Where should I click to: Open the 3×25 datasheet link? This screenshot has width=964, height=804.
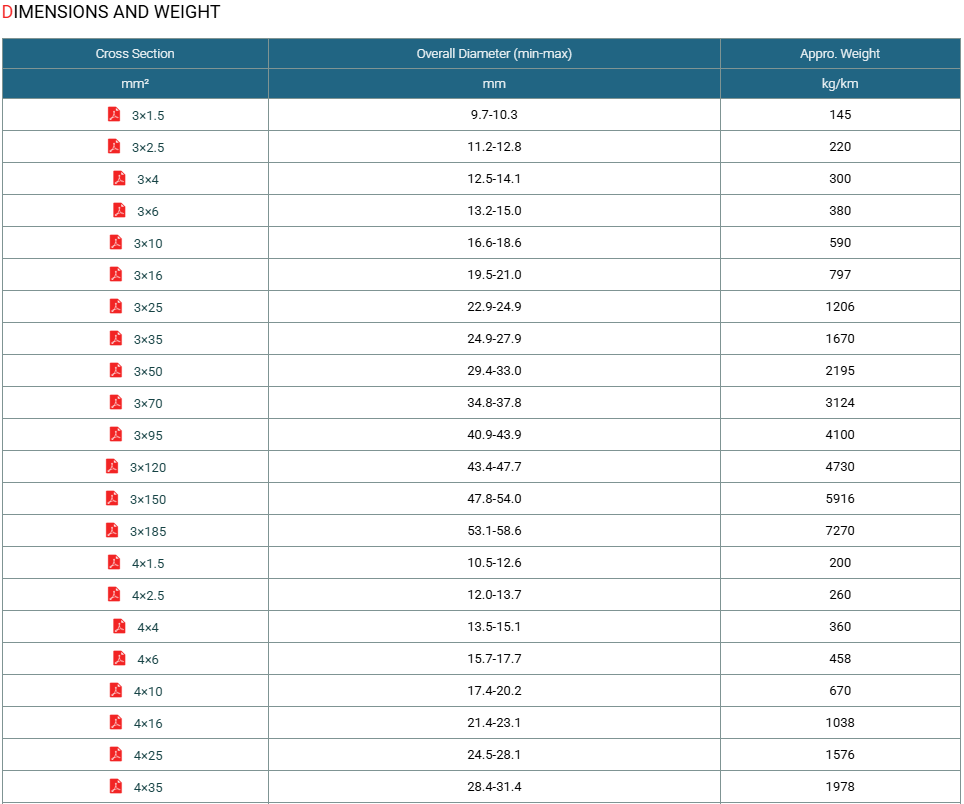click(x=148, y=307)
